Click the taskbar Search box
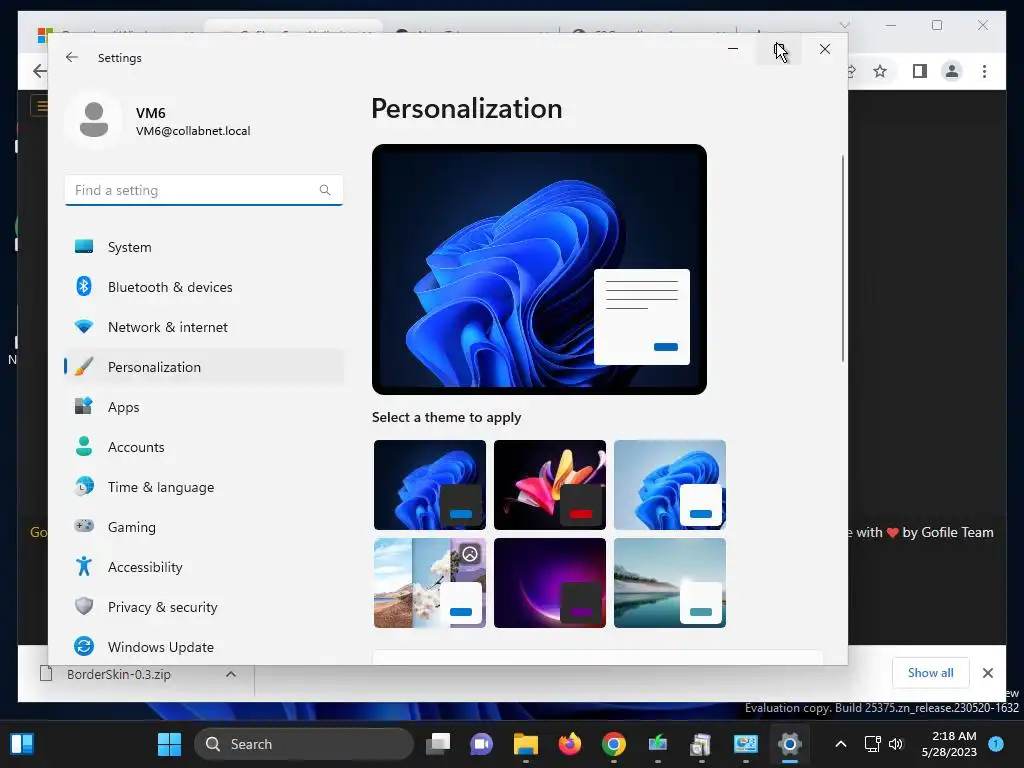Image resolution: width=1024 pixels, height=768 pixels. point(304,744)
